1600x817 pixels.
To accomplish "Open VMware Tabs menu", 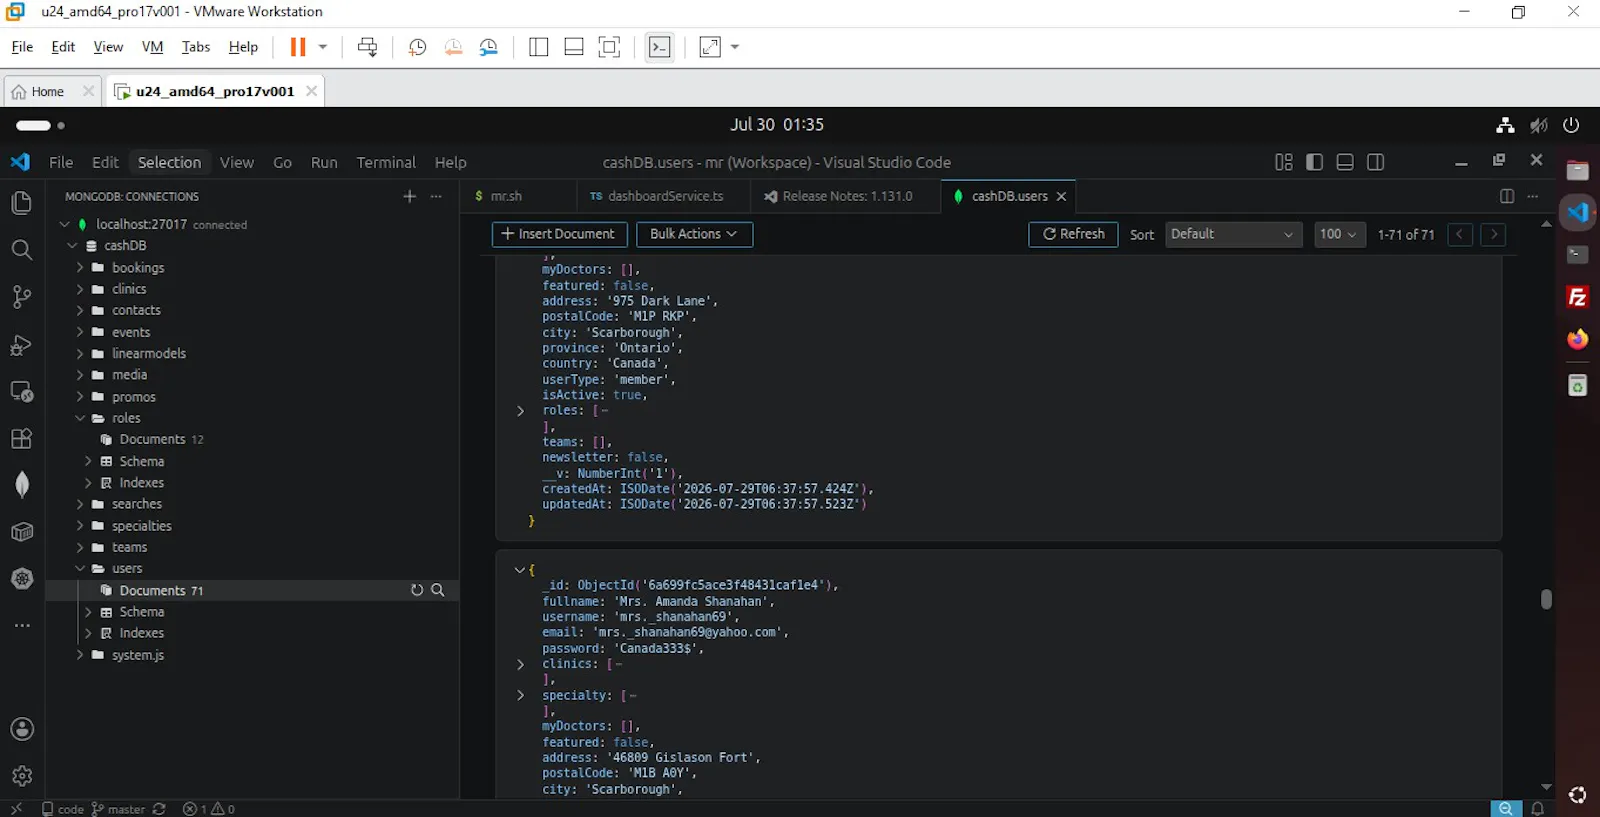I will pyautogui.click(x=196, y=47).
